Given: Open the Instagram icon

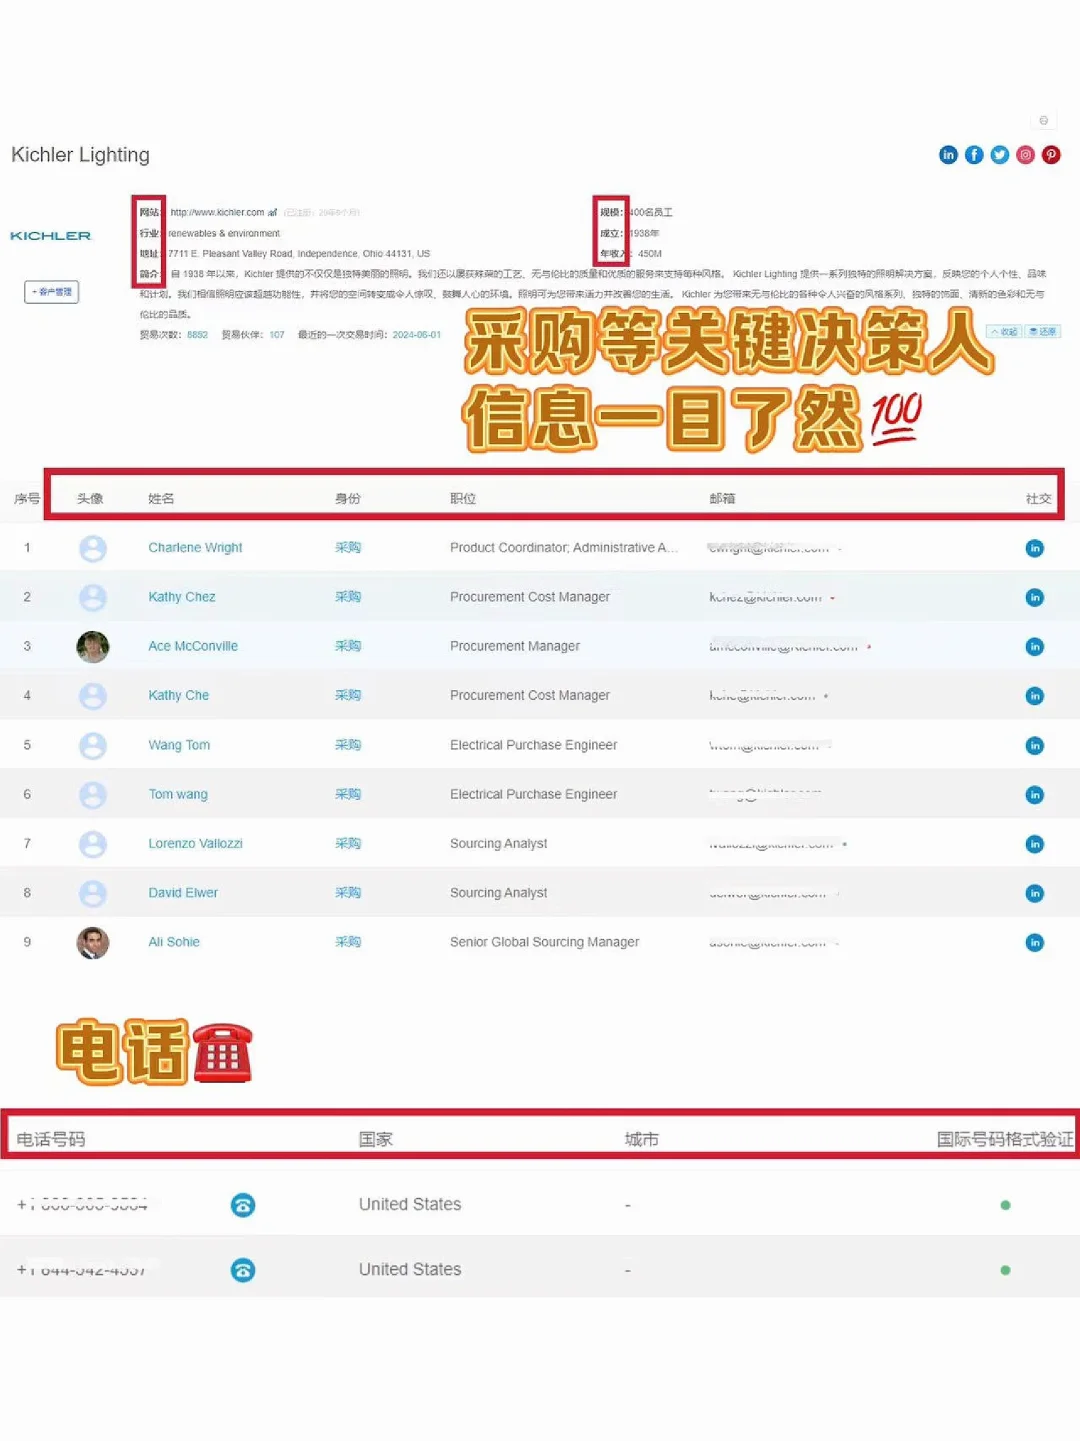Looking at the screenshot, I should 1025,155.
